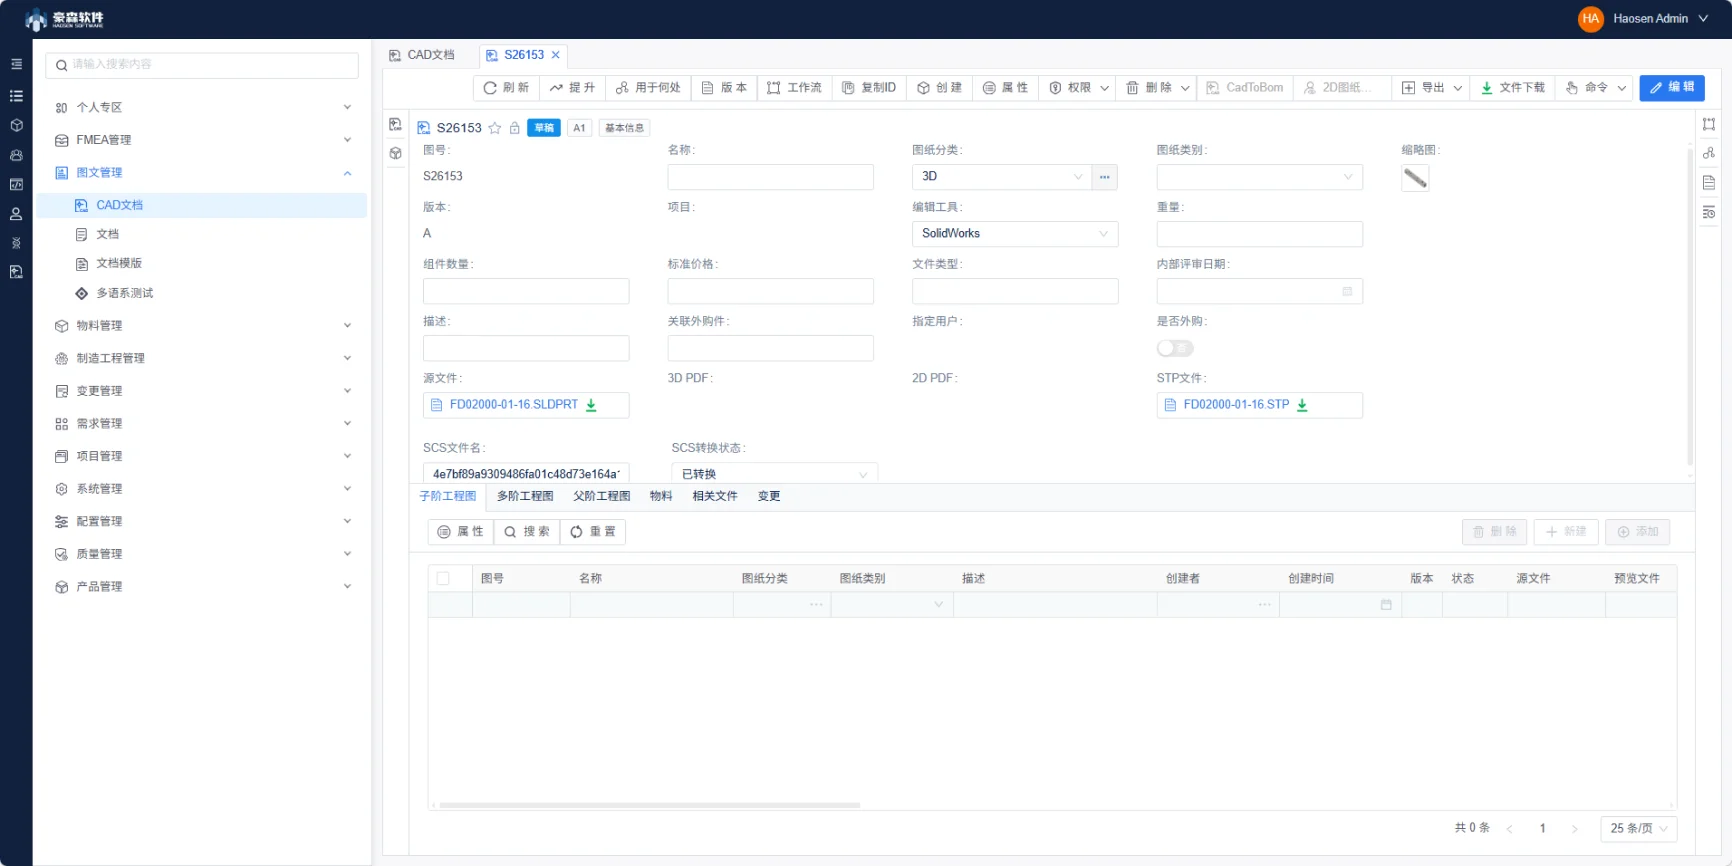Toggle the 是否外购 switch
Screen dimensions: 1732x866
1175,348
